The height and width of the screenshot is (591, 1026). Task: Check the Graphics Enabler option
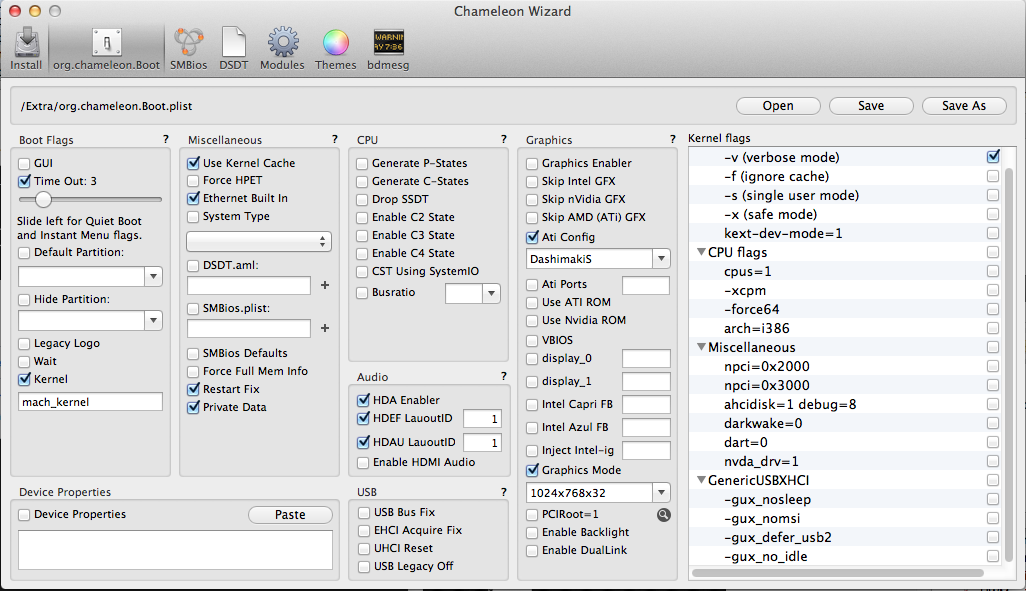(x=532, y=163)
